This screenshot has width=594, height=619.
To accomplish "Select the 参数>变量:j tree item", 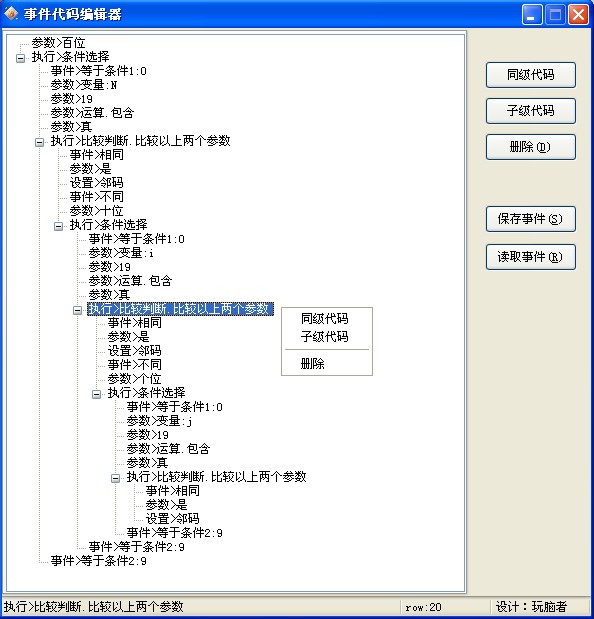I will pos(159,421).
